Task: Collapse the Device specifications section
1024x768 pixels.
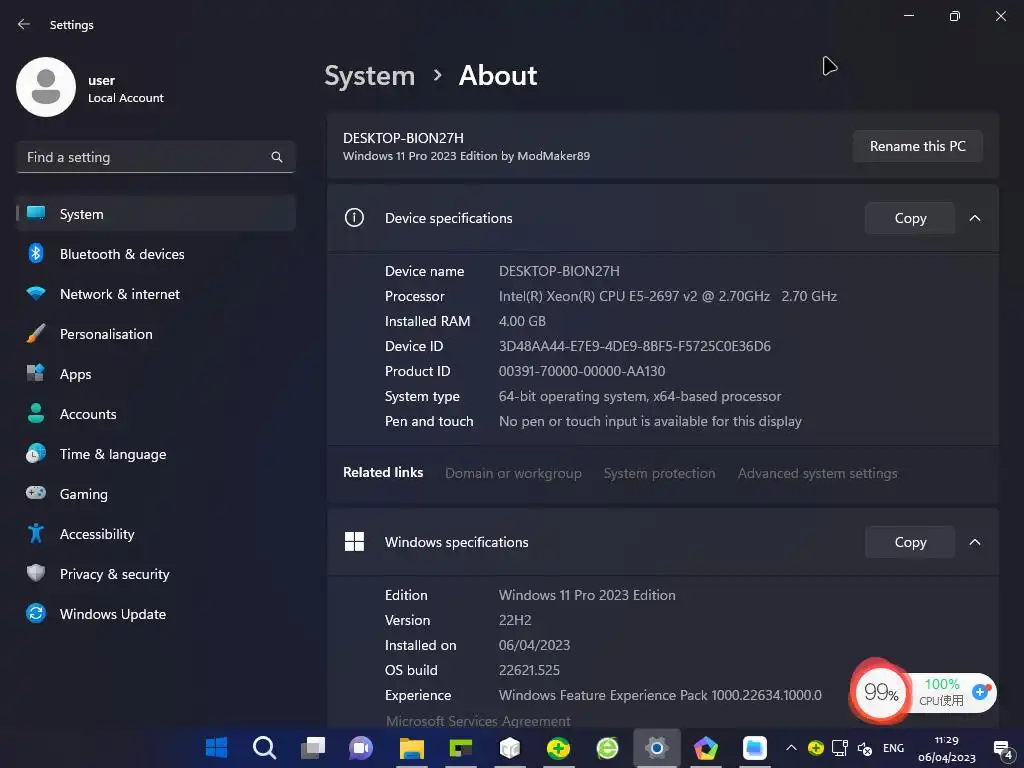Action: 974,218
